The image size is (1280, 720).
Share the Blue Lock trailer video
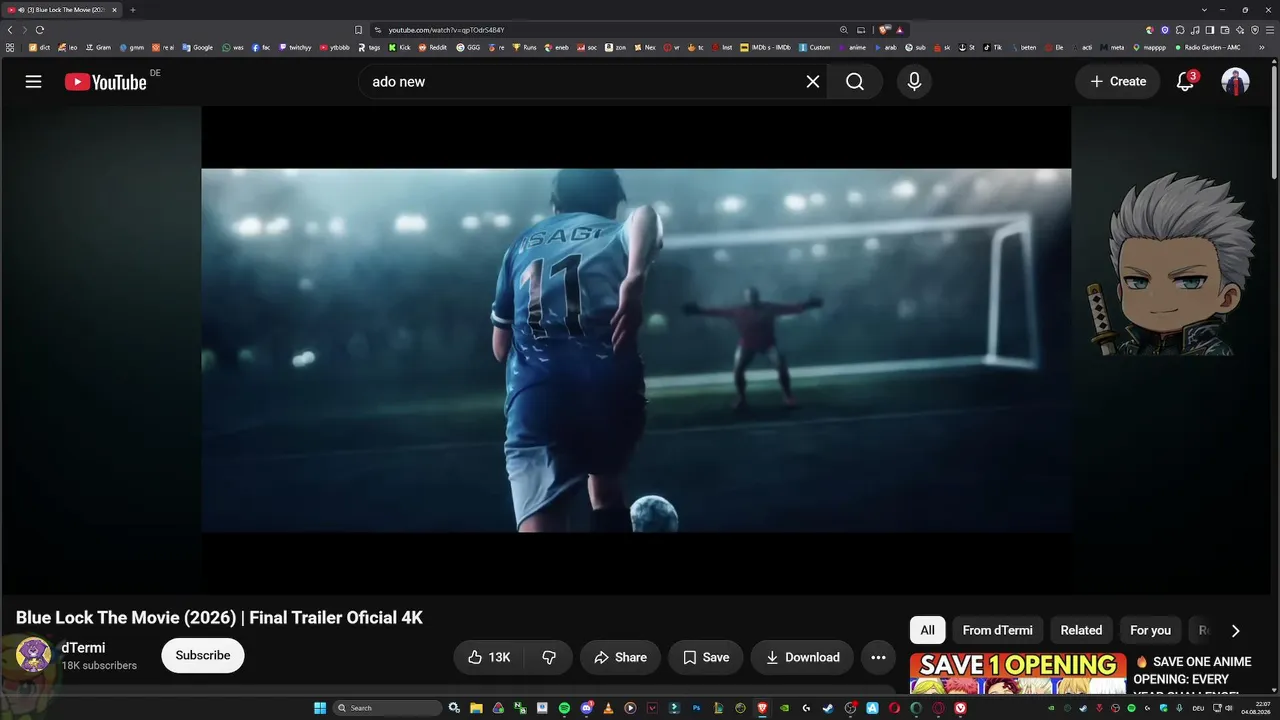click(620, 657)
